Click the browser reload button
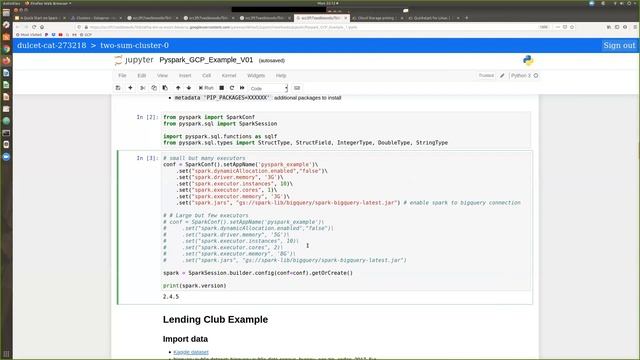 [x=34, y=27]
